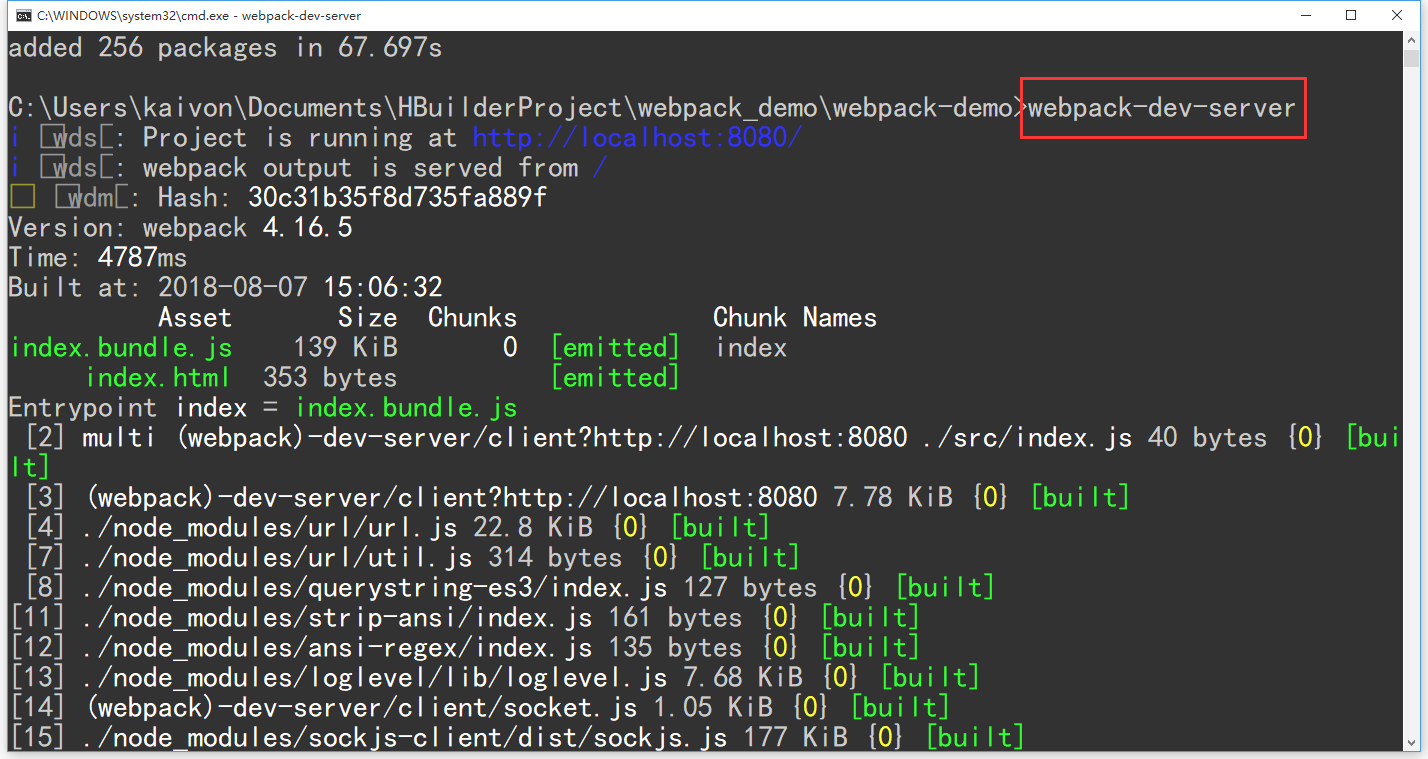This screenshot has width=1428, height=759.
Task: Click 'Entrypoint index = index.bundle.js' line
Action: pyautogui.click(x=263, y=407)
